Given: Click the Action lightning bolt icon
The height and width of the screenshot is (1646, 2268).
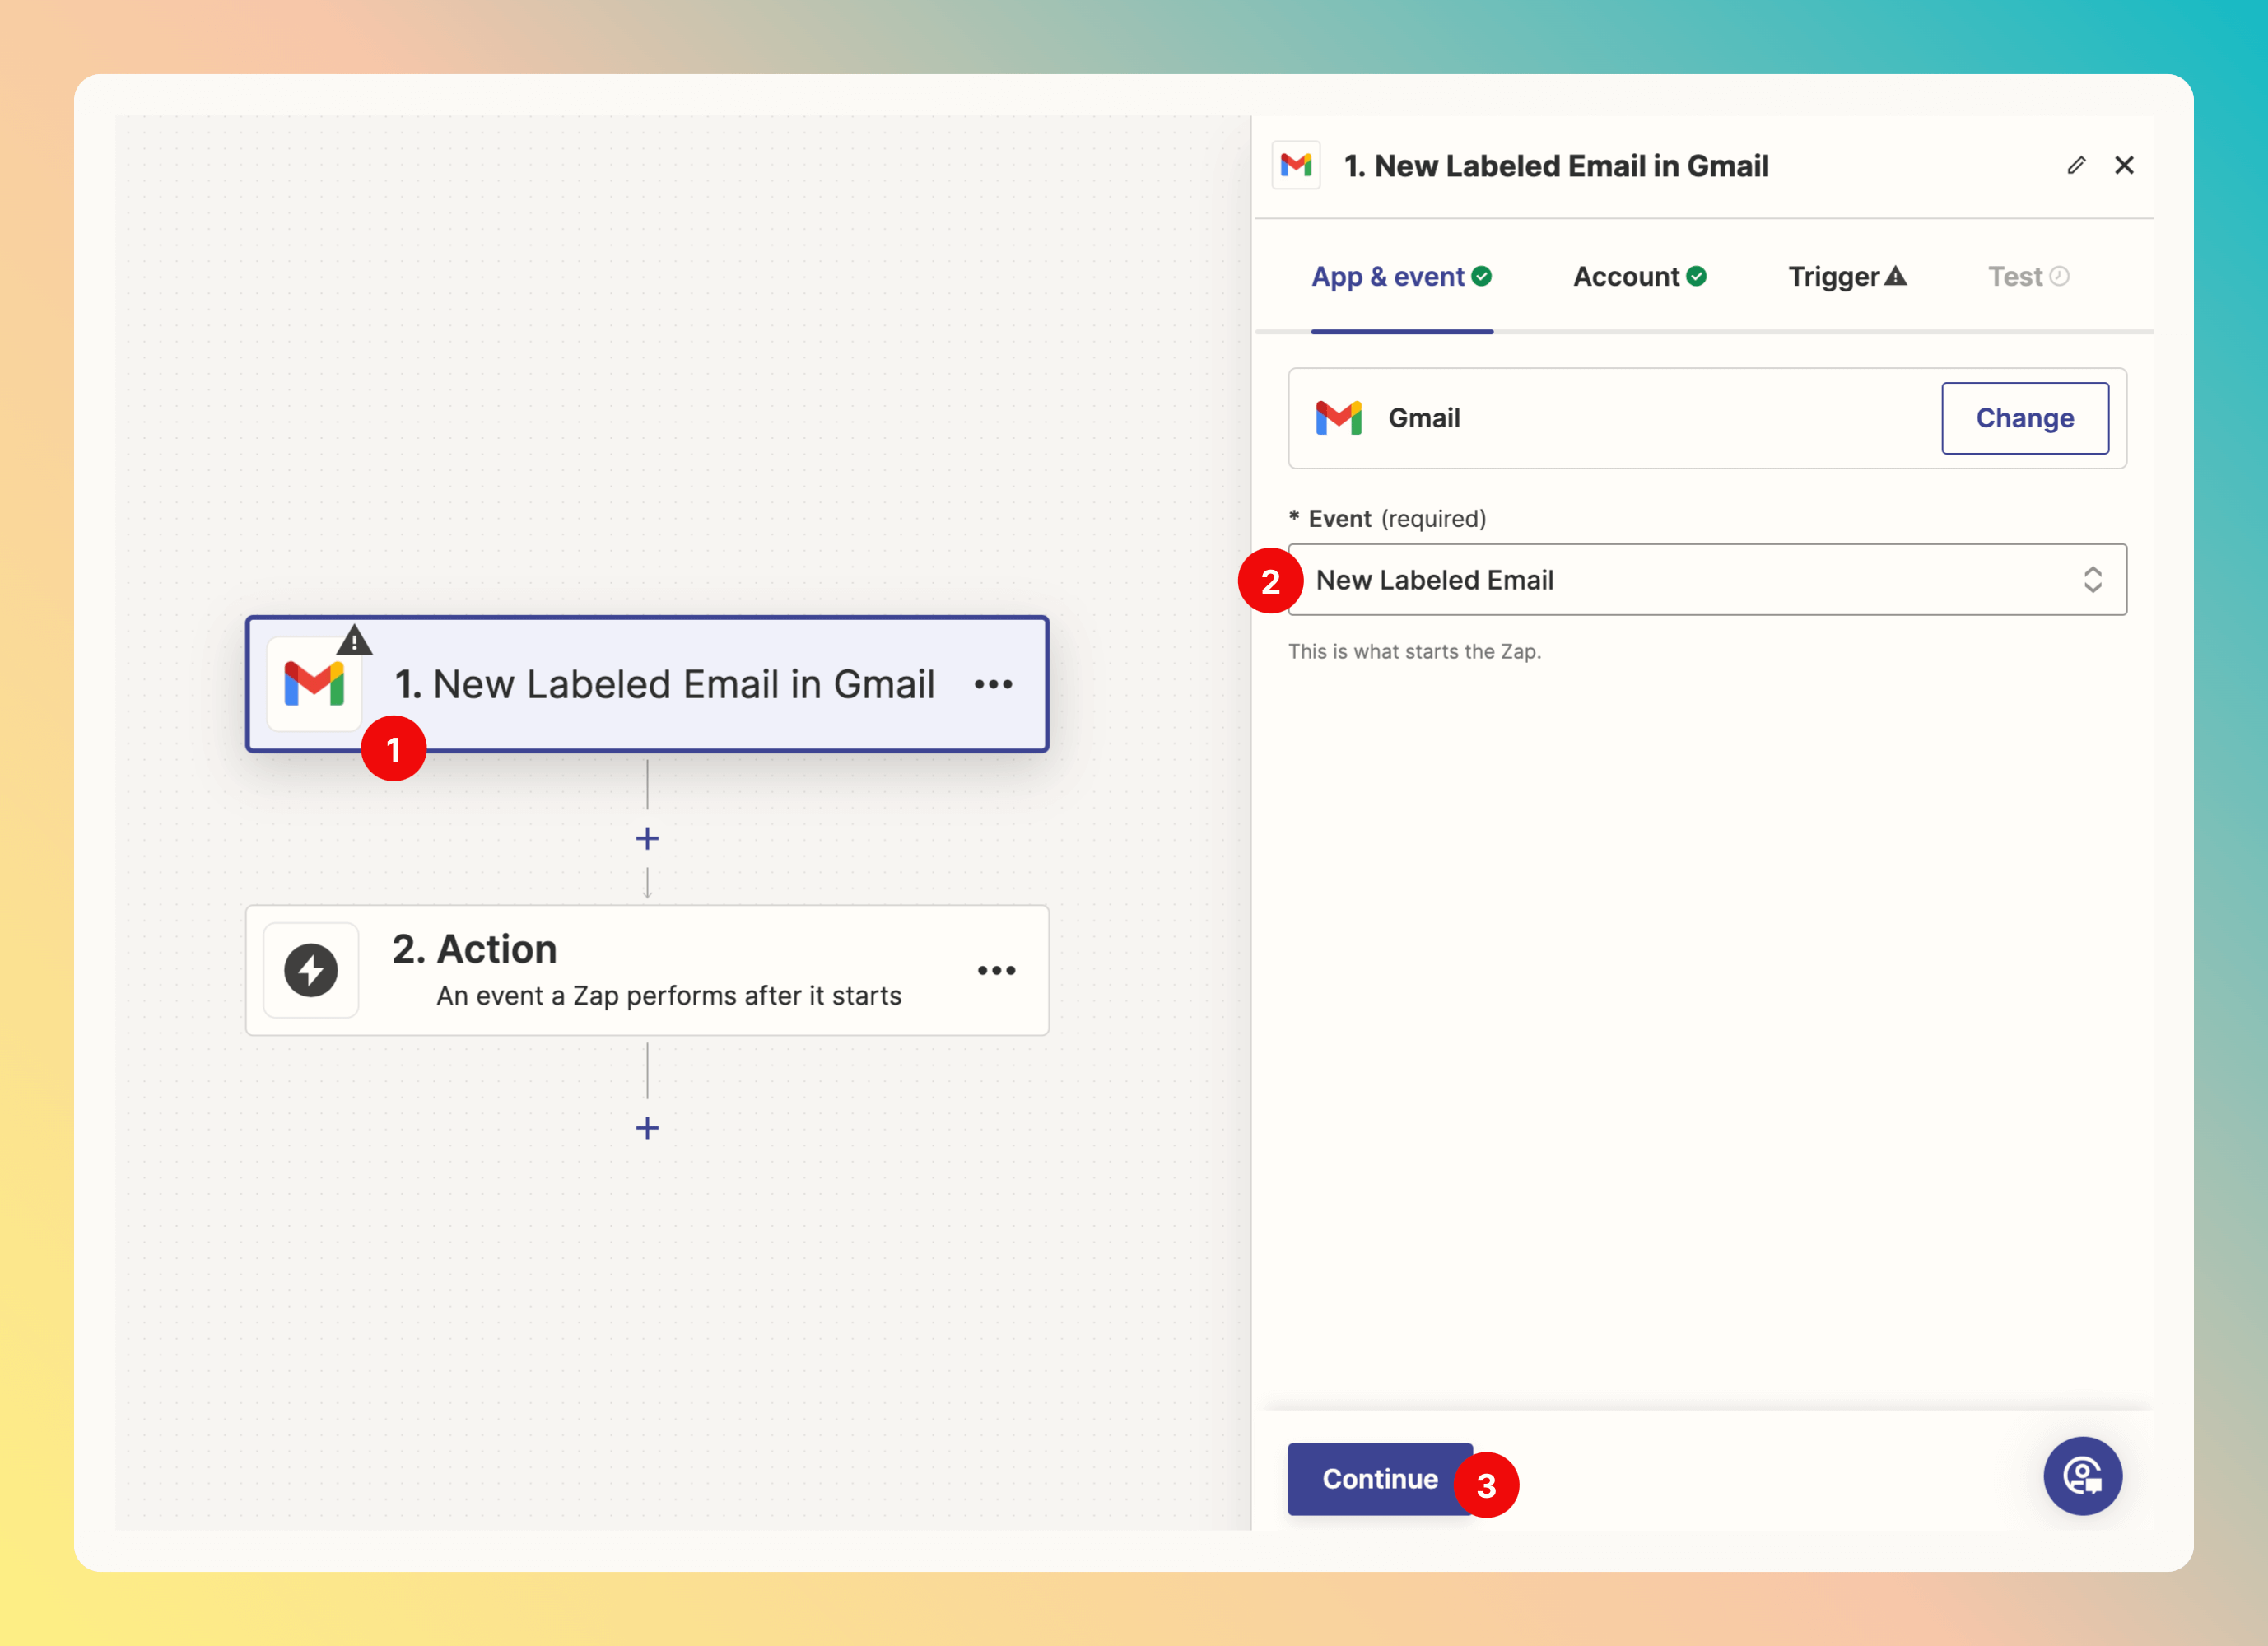Looking at the screenshot, I should click(x=311, y=970).
